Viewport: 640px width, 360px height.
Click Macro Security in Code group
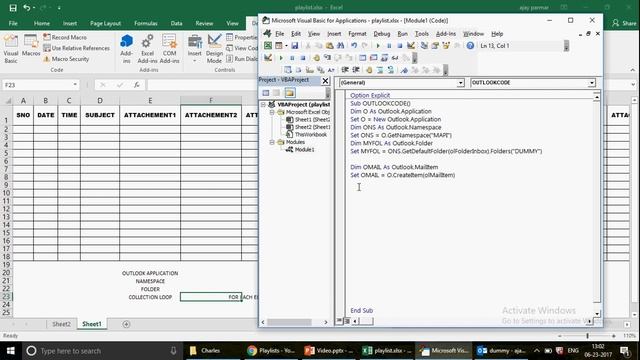pyautogui.click(x=66, y=59)
